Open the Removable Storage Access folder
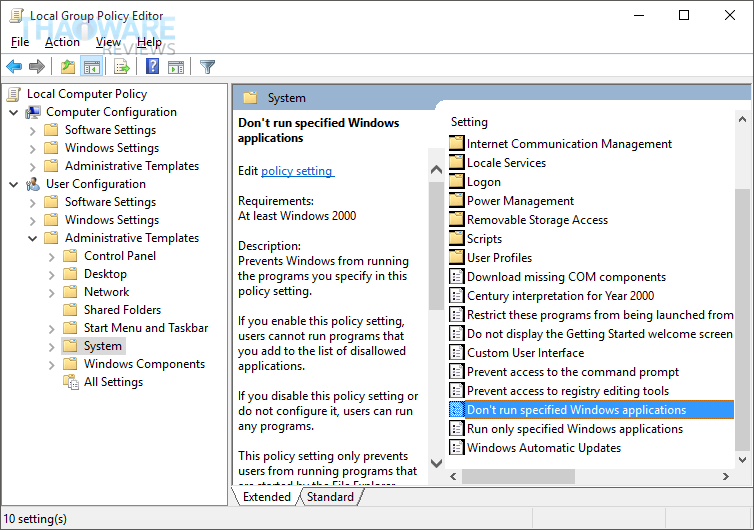The image size is (754, 530). pyautogui.click(x=537, y=220)
